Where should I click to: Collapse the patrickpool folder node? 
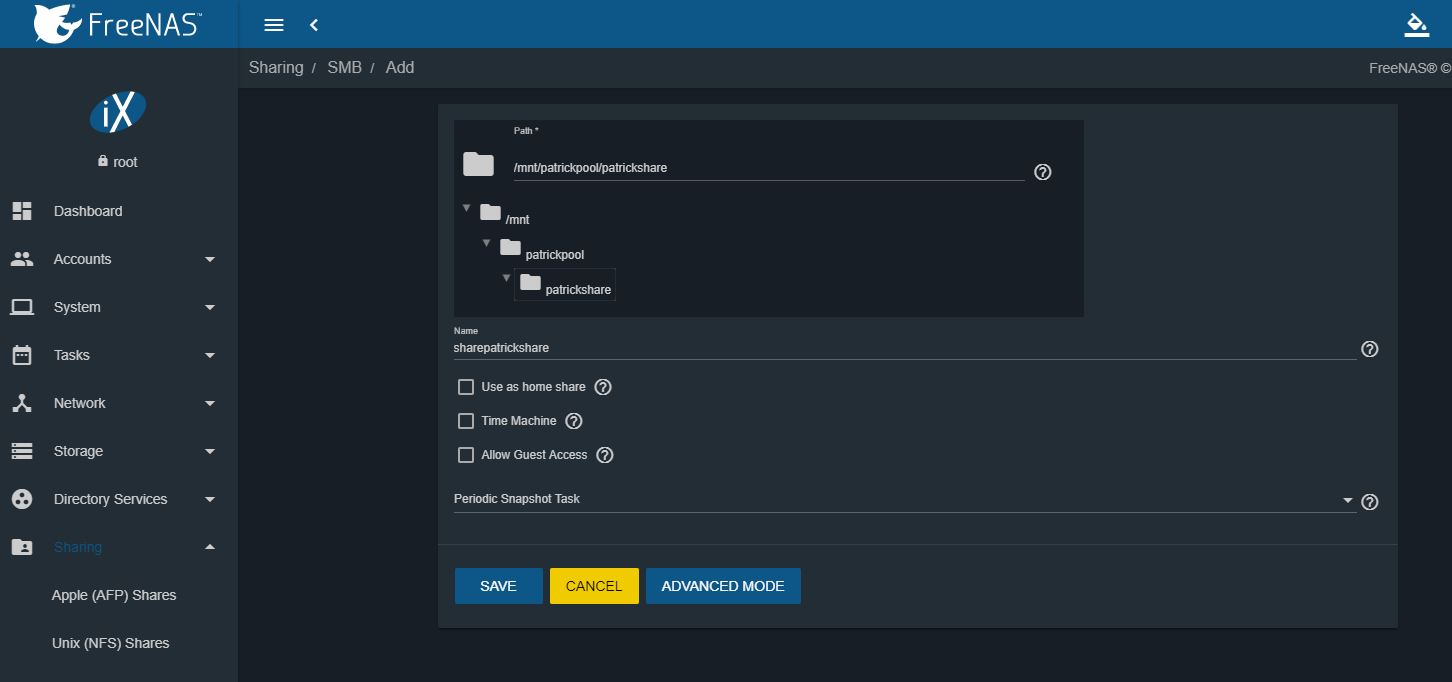pyautogui.click(x=487, y=243)
